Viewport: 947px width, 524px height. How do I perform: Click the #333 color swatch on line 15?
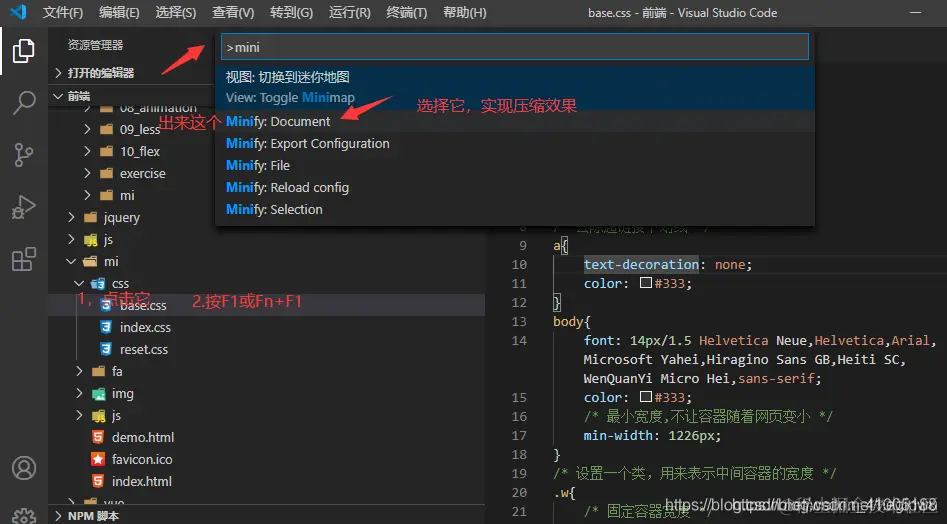(x=646, y=397)
